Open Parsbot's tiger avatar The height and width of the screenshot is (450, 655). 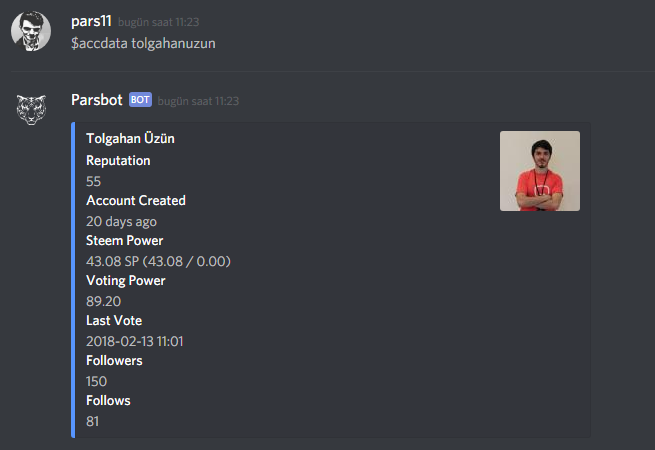[x=31, y=110]
